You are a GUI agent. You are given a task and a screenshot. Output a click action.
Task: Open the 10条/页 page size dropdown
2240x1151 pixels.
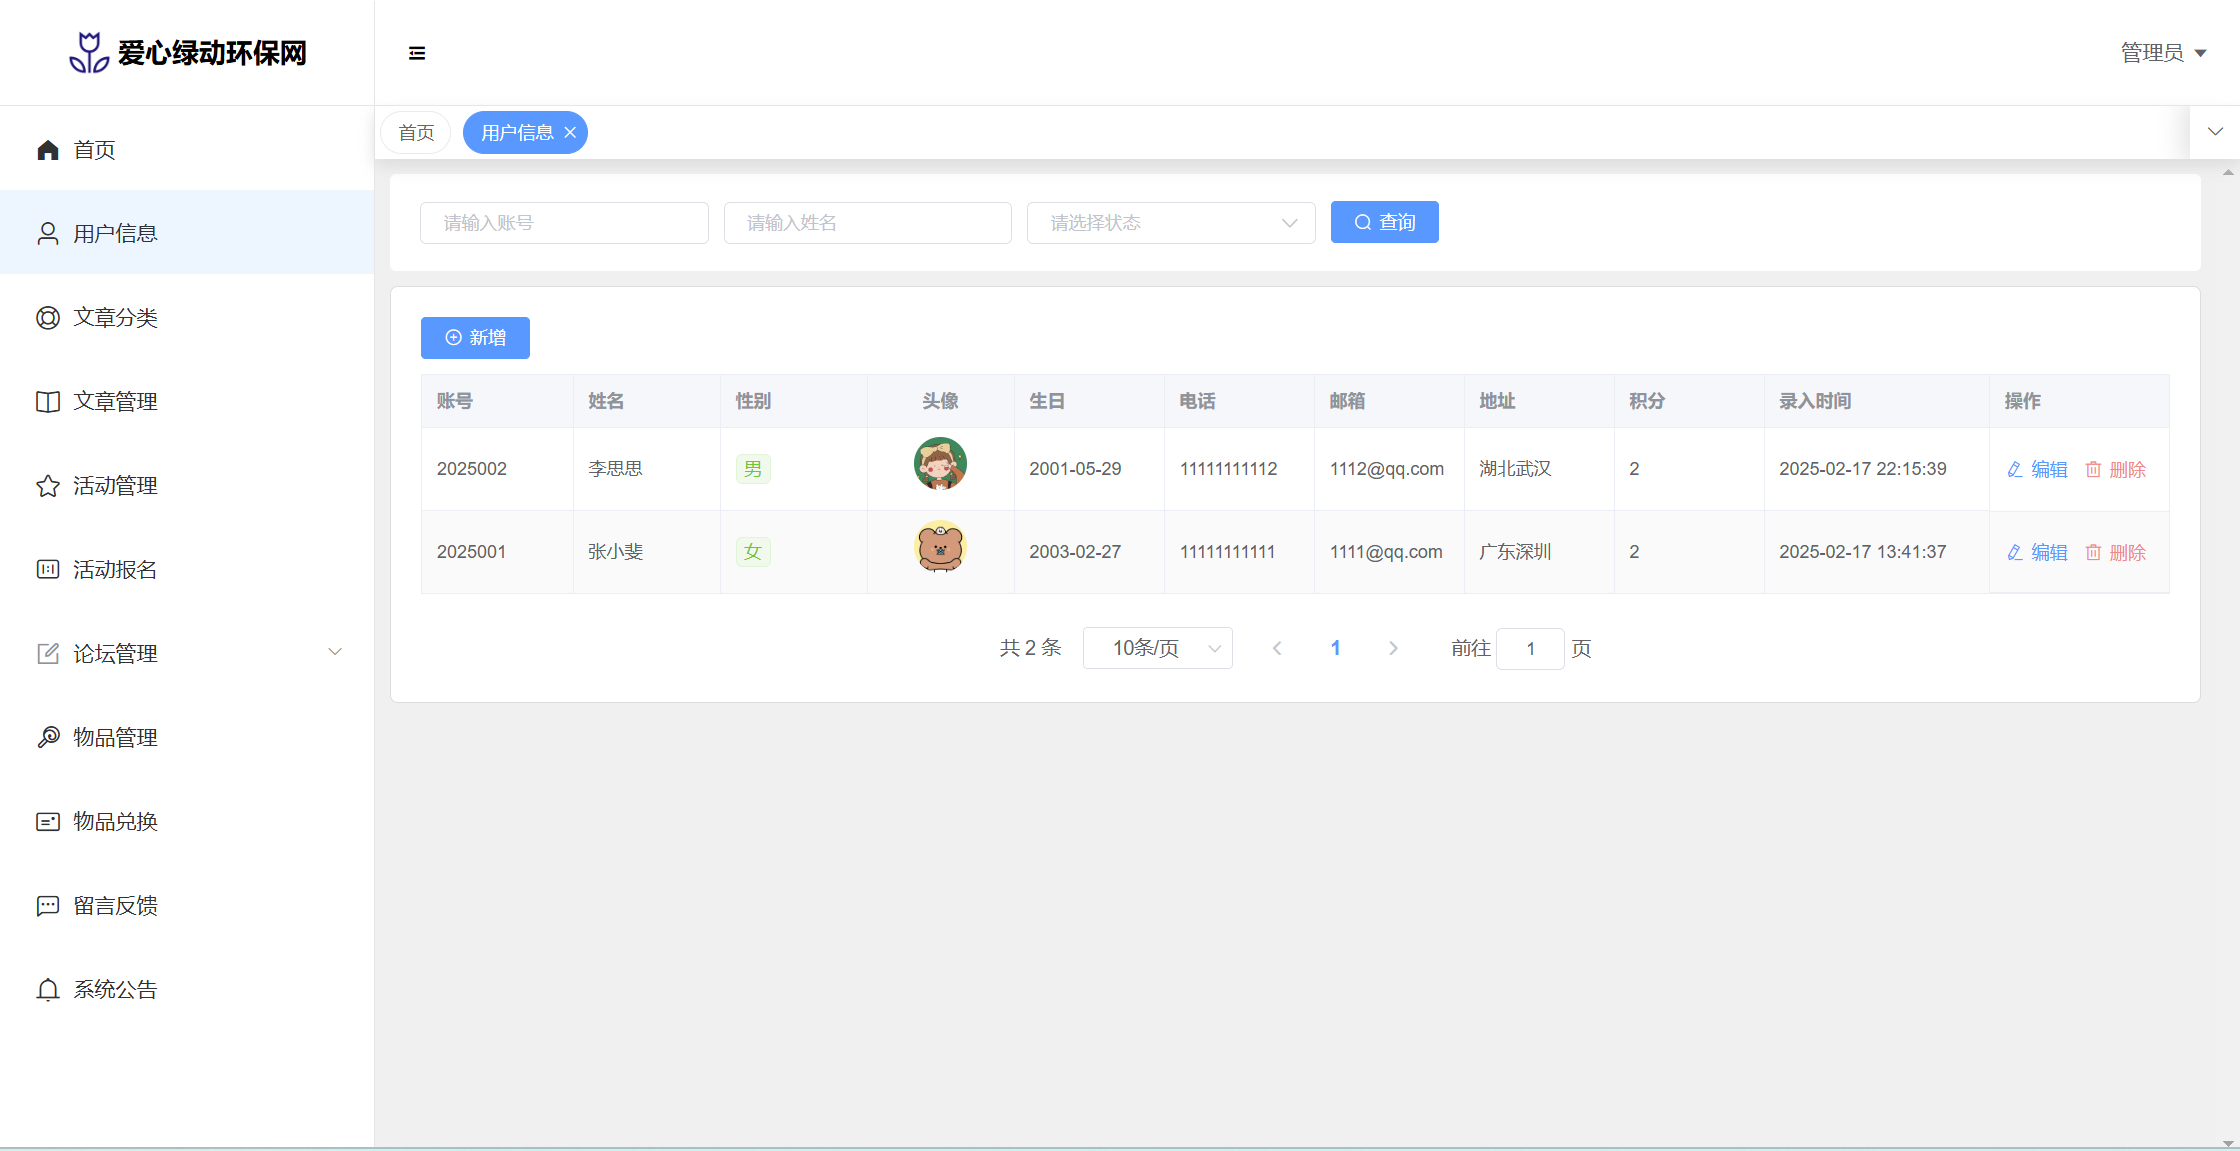pyautogui.click(x=1157, y=649)
